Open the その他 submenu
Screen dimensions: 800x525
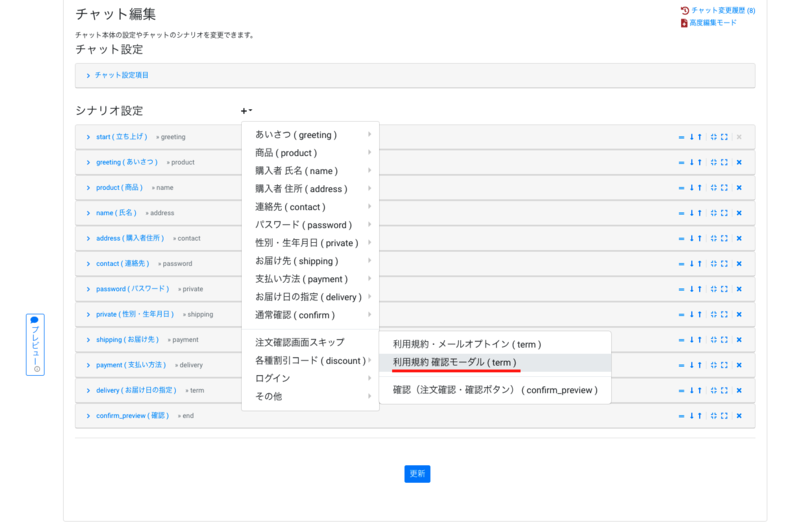(269, 396)
